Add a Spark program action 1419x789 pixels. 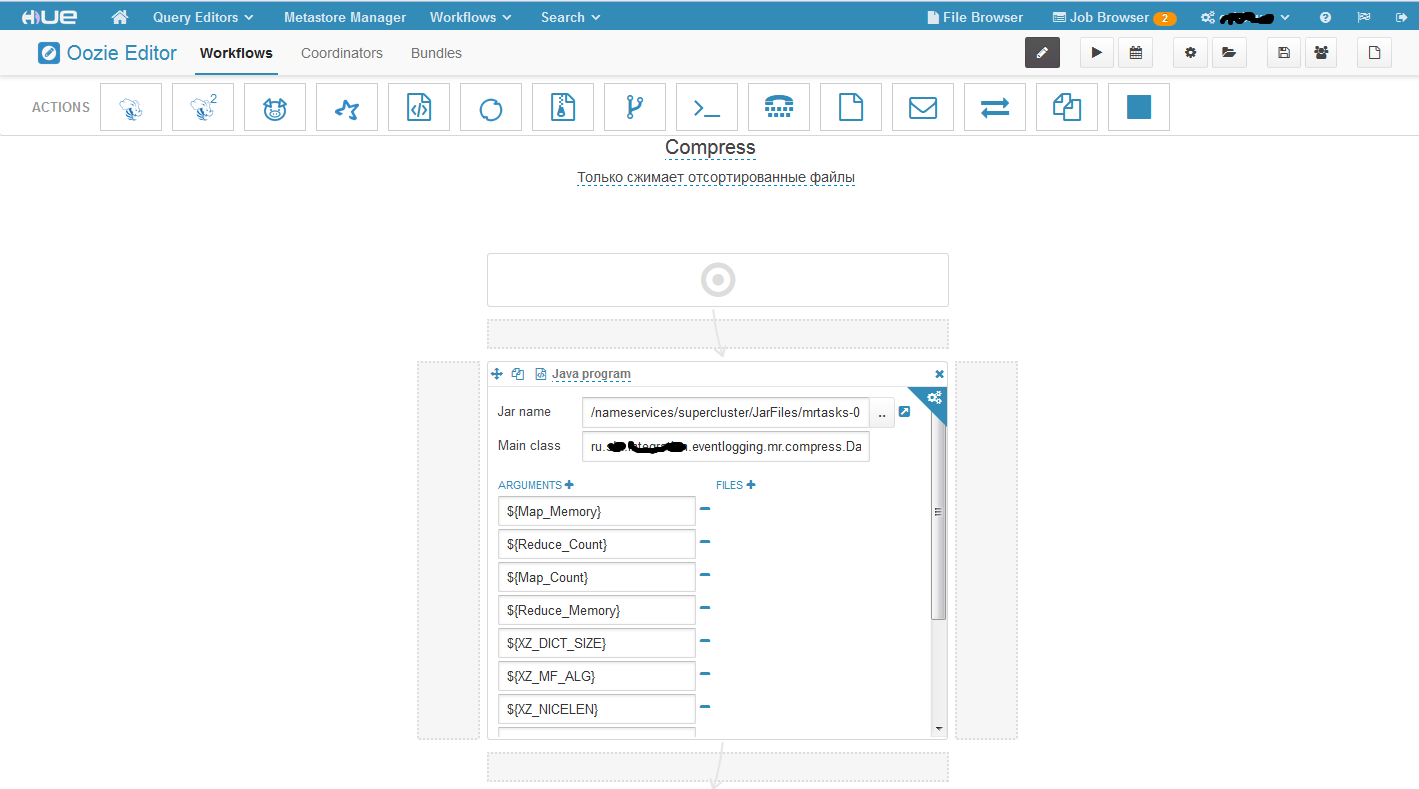point(347,107)
